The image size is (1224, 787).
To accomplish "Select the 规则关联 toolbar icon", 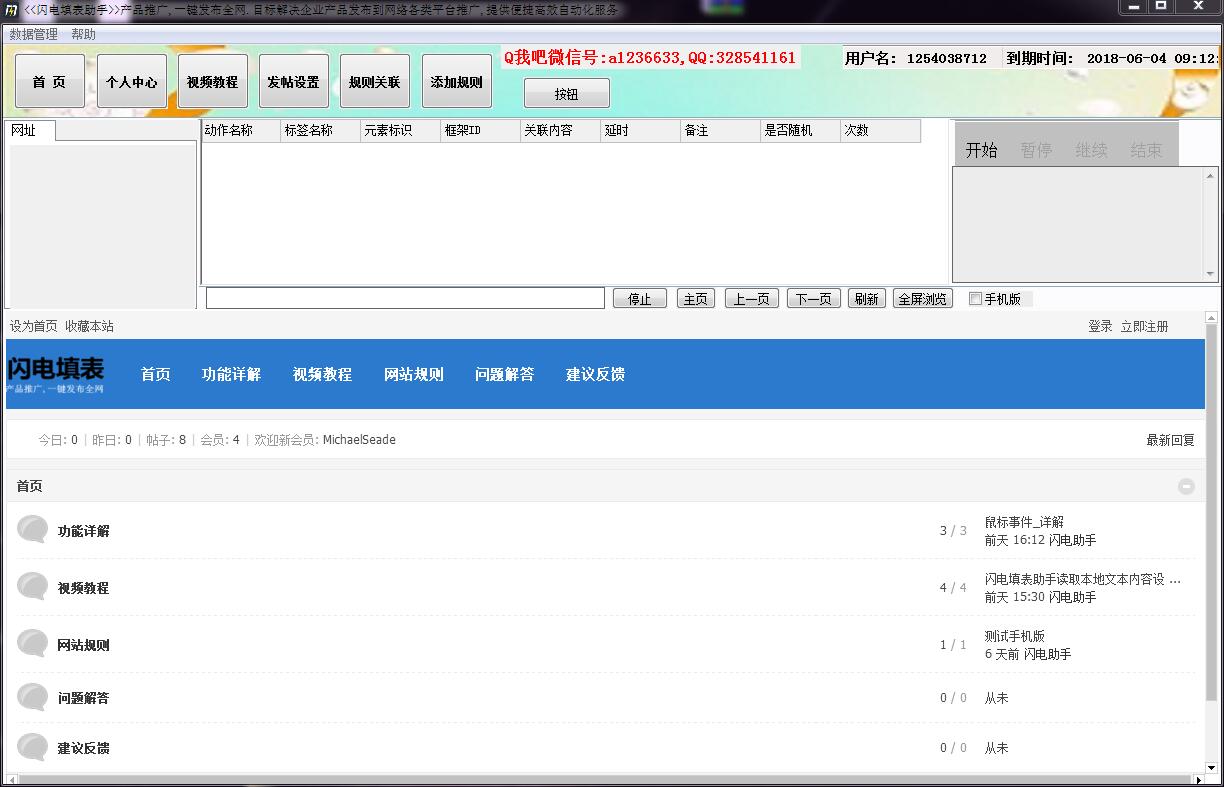I will click(374, 81).
